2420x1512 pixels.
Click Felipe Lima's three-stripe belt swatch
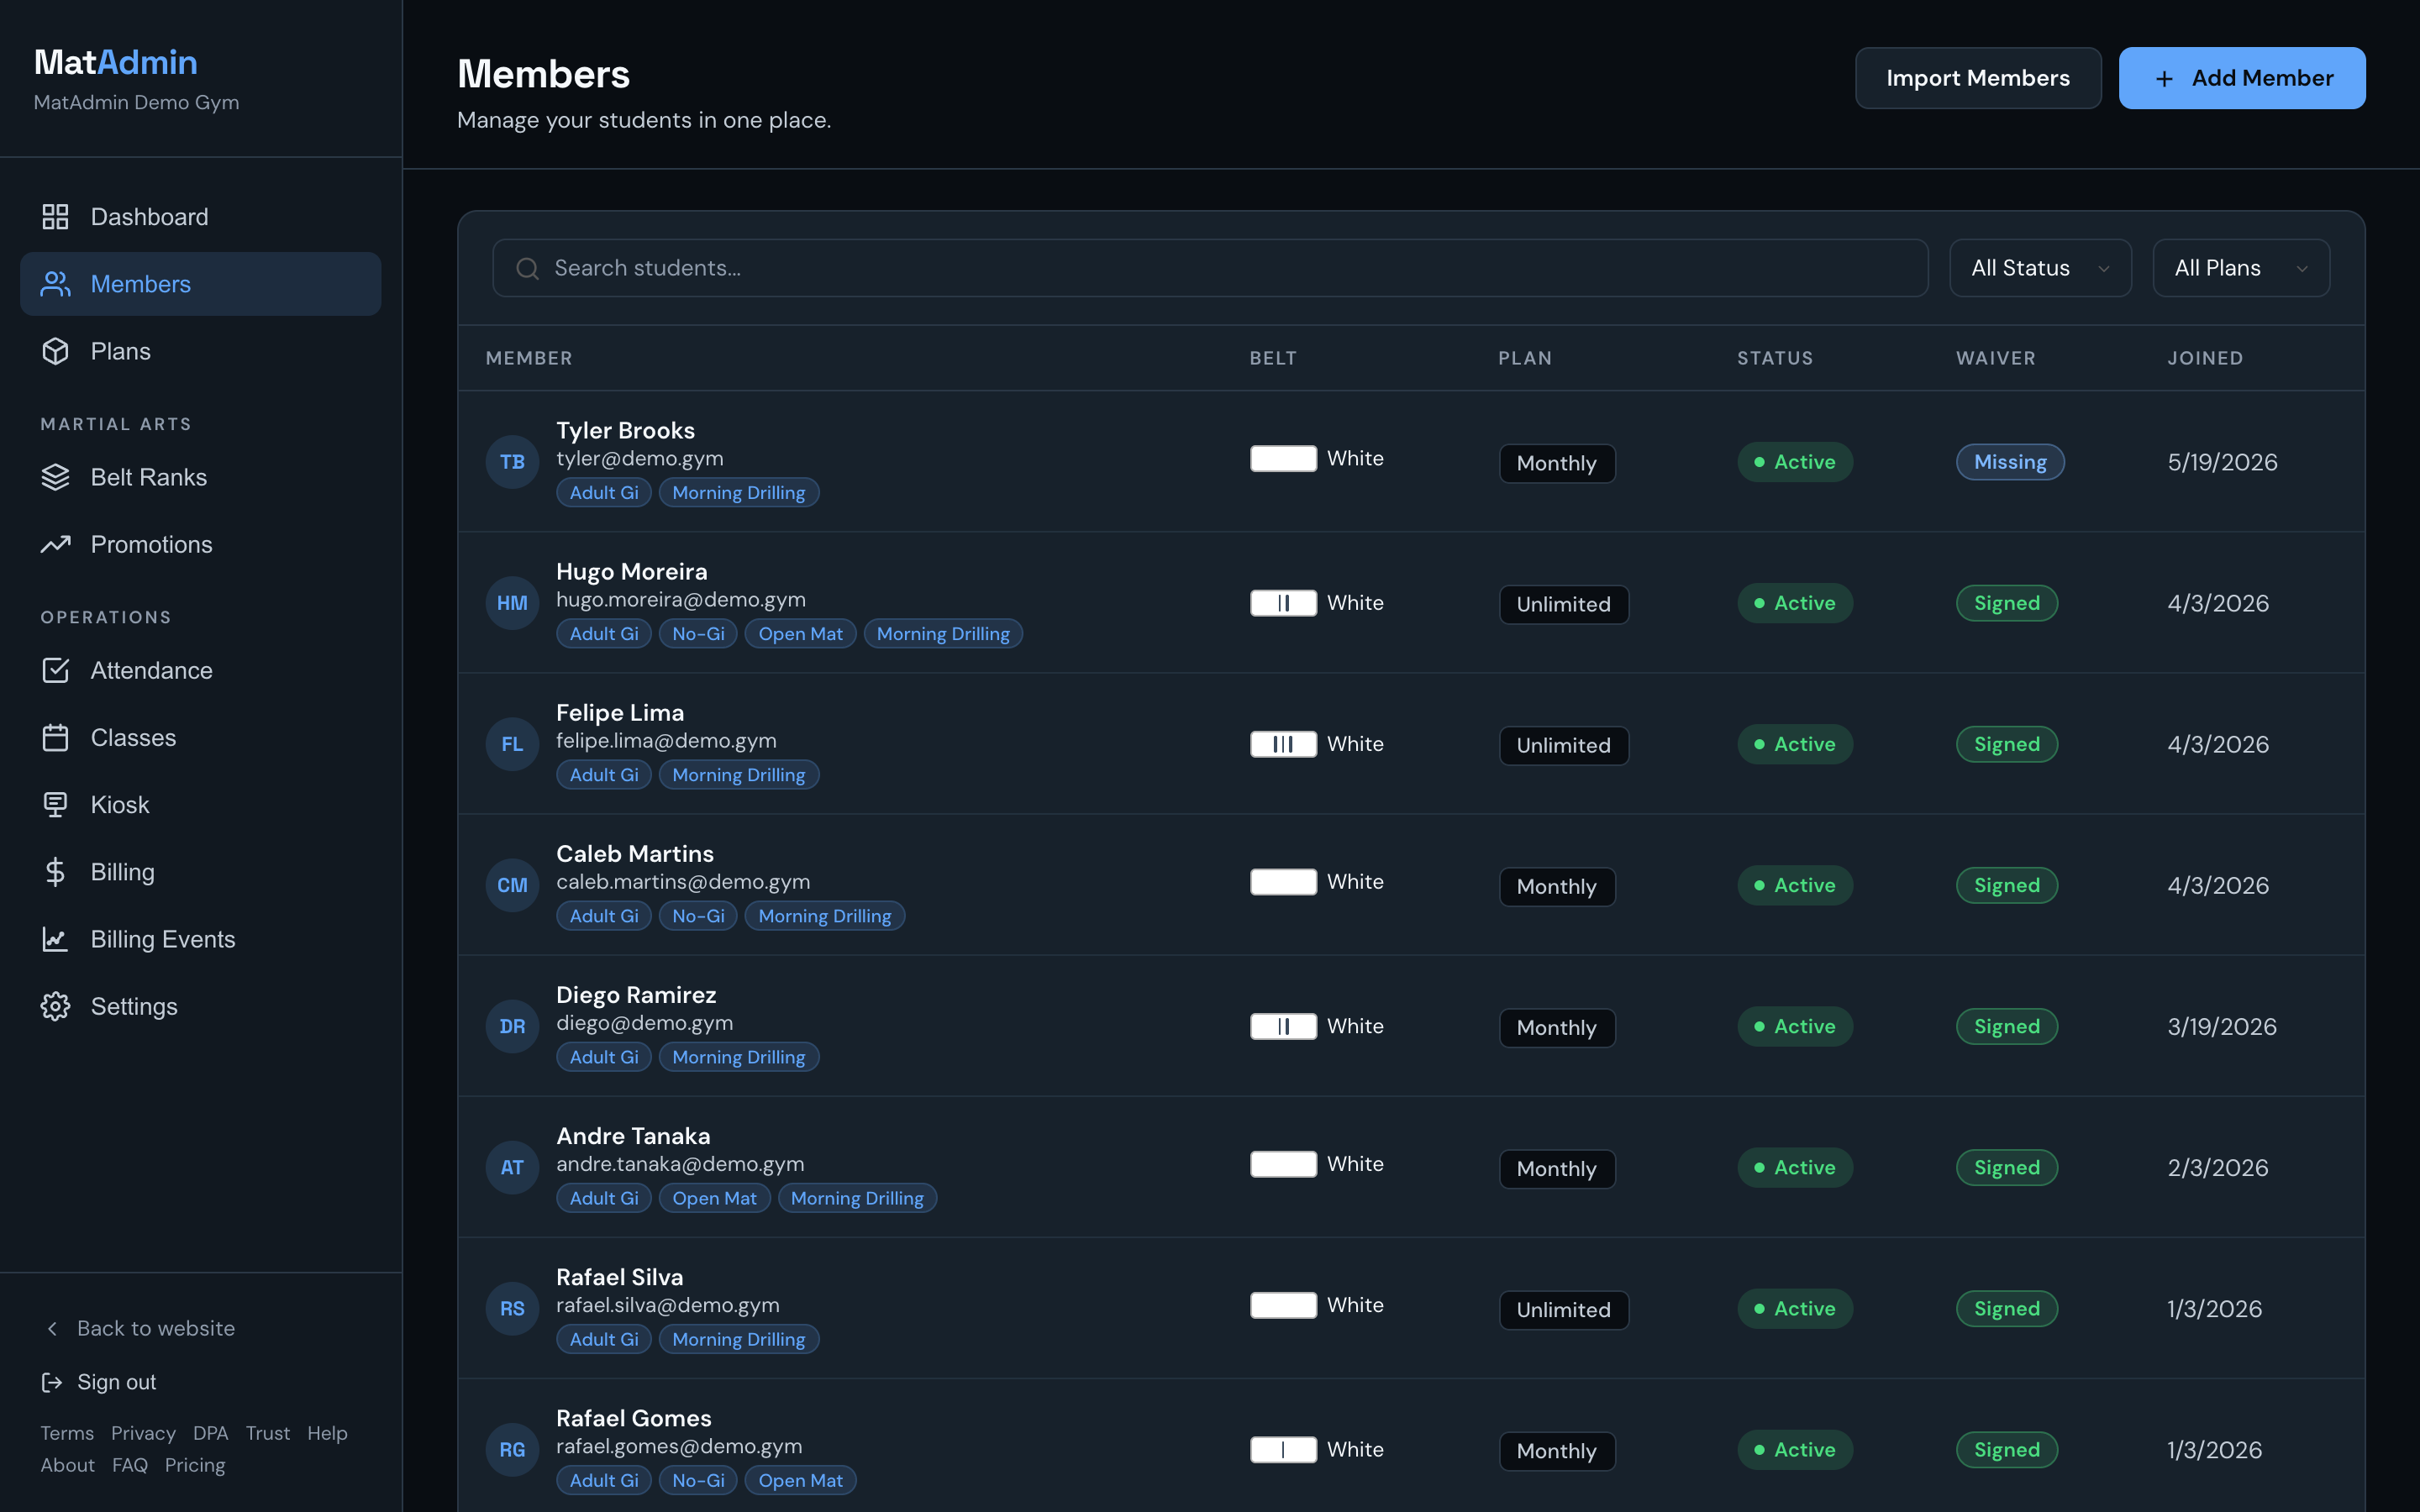click(1283, 744)
